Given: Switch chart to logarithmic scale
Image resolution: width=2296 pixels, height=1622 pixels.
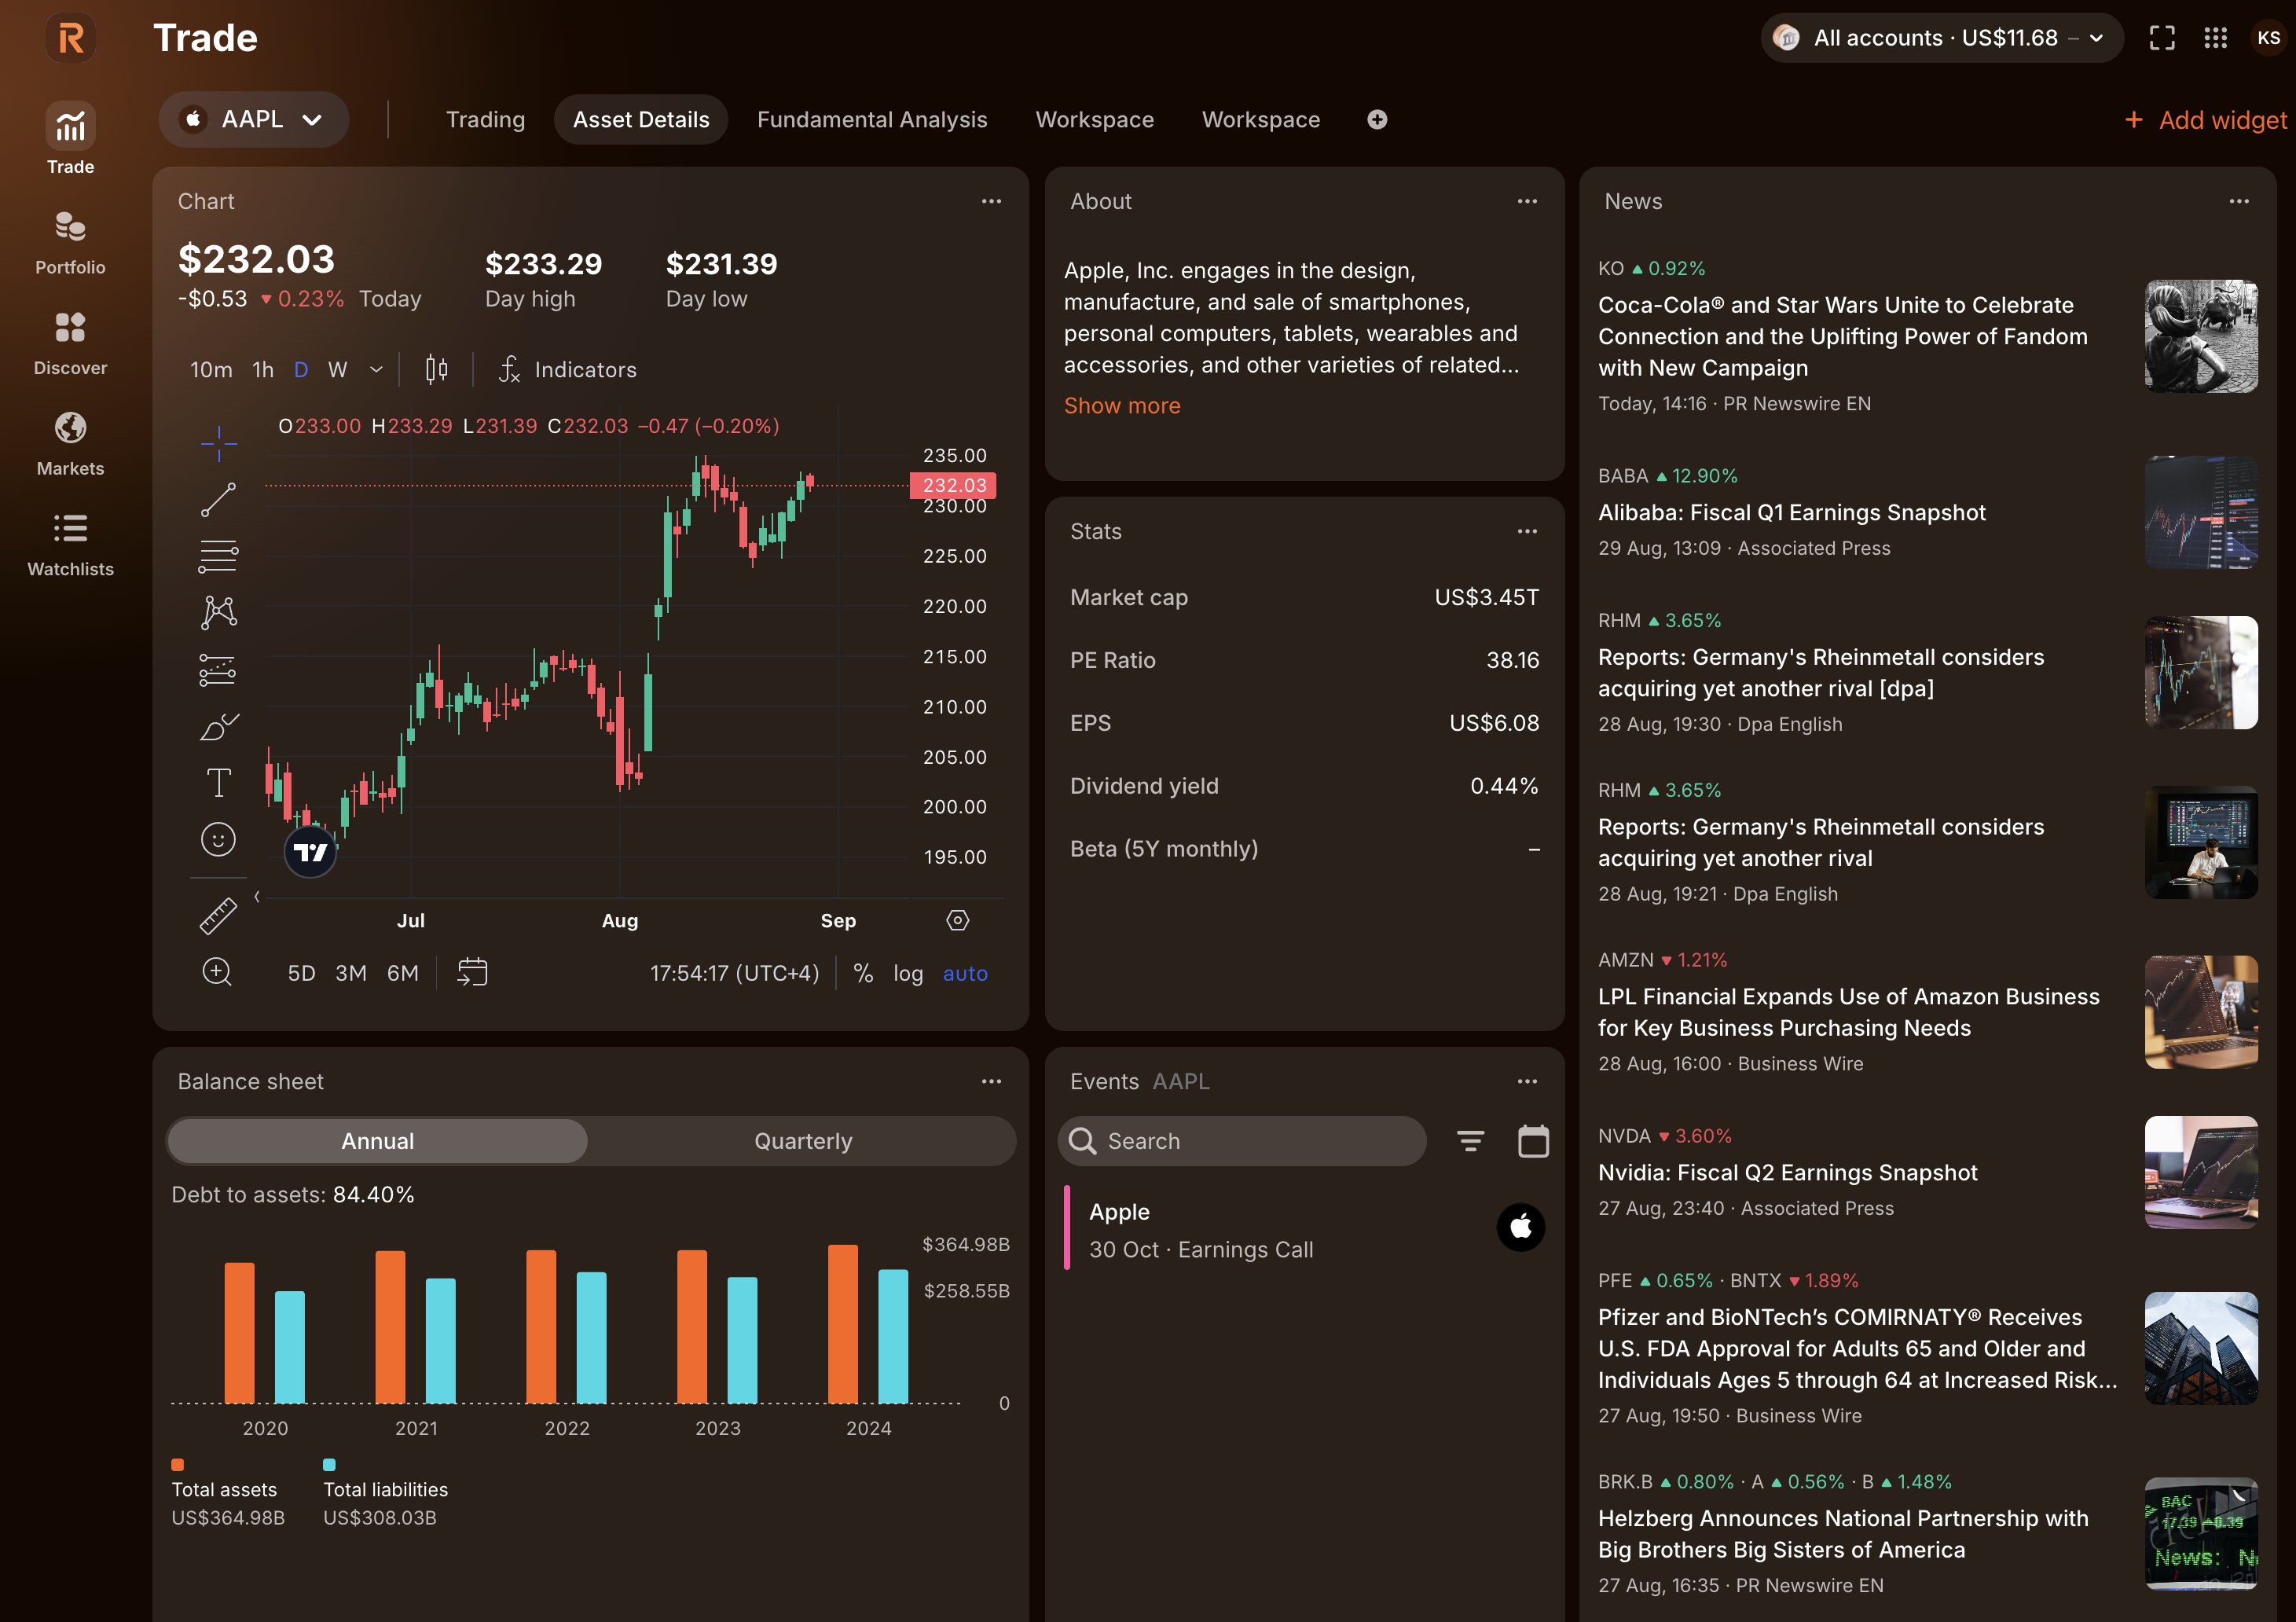Looking at the screenshot, I should coord(908,973).
